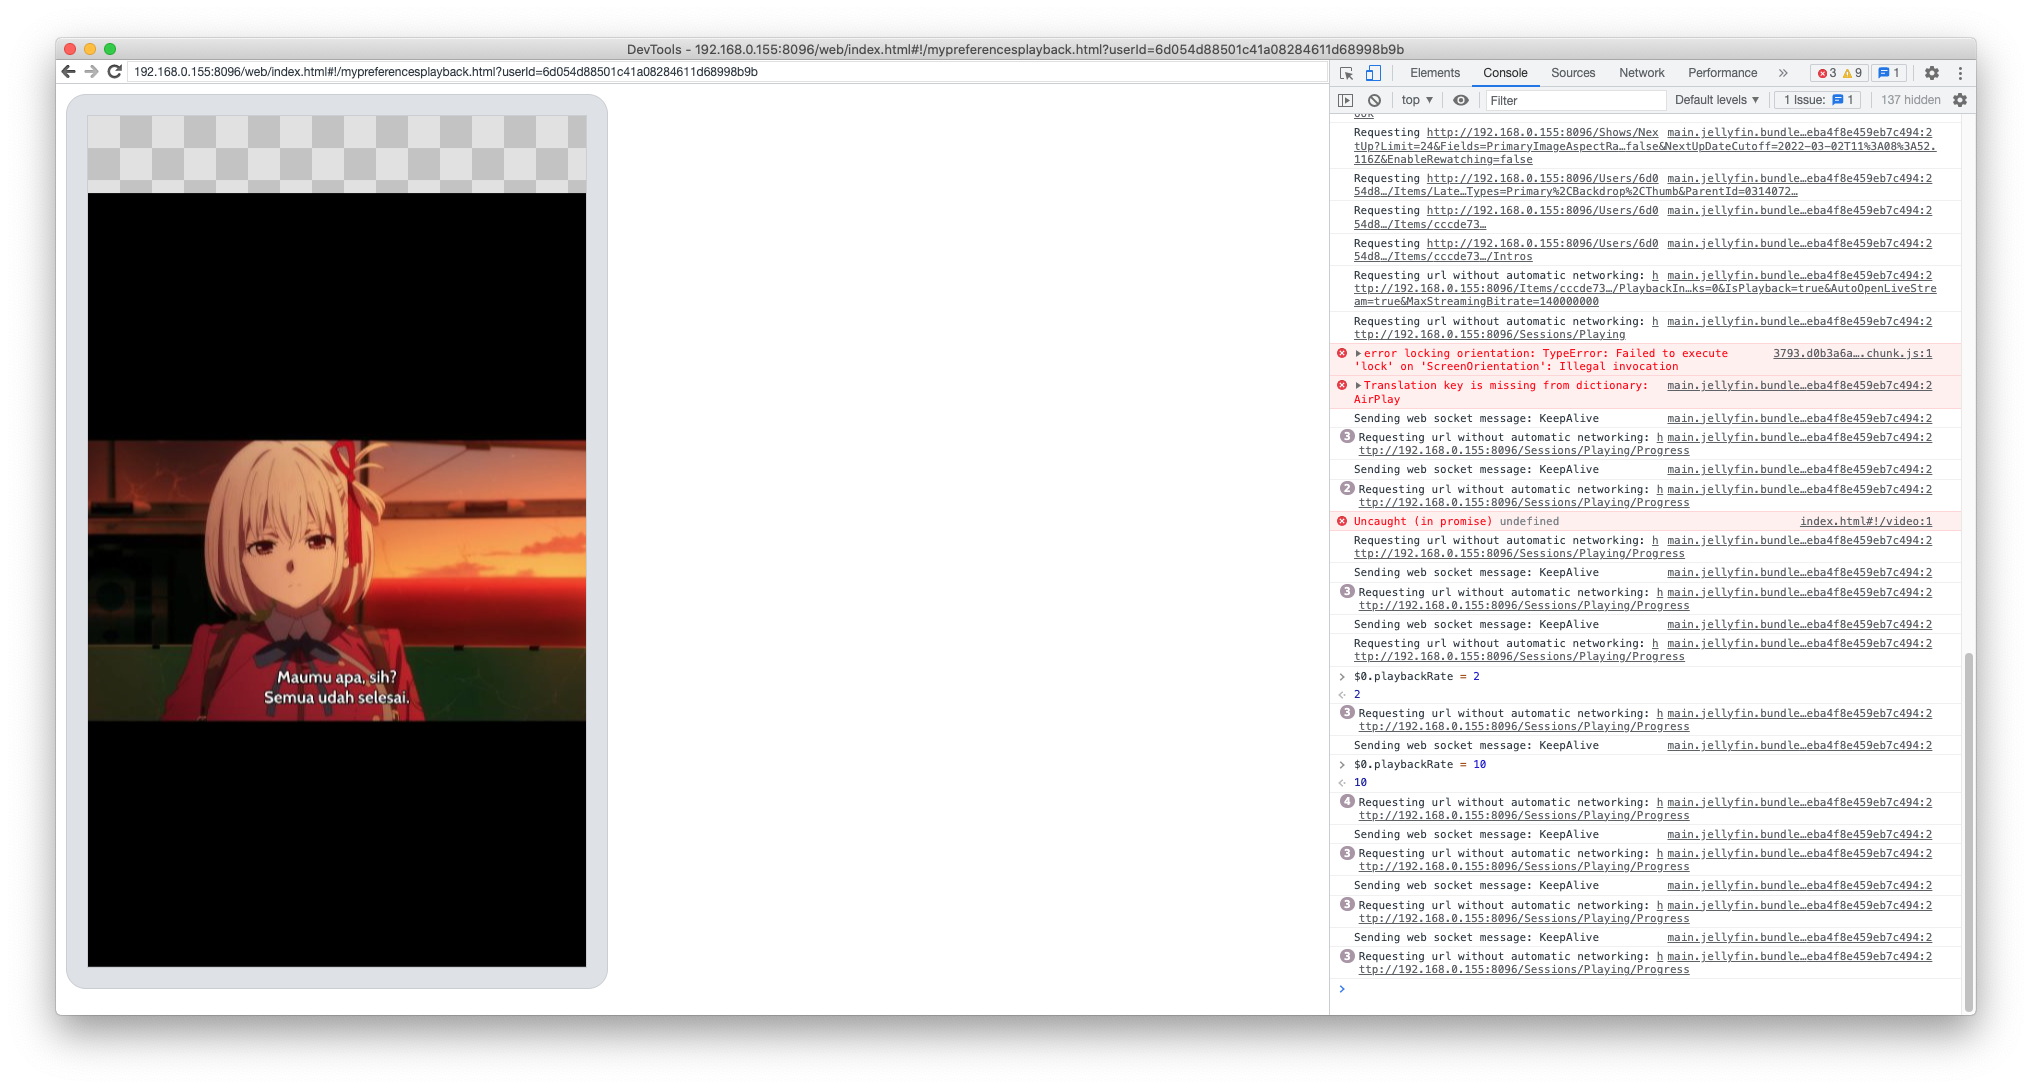Open the more panels chevron menu
The width and height of the screenshot is (2032, 1089).
[x=1783, y=73]
